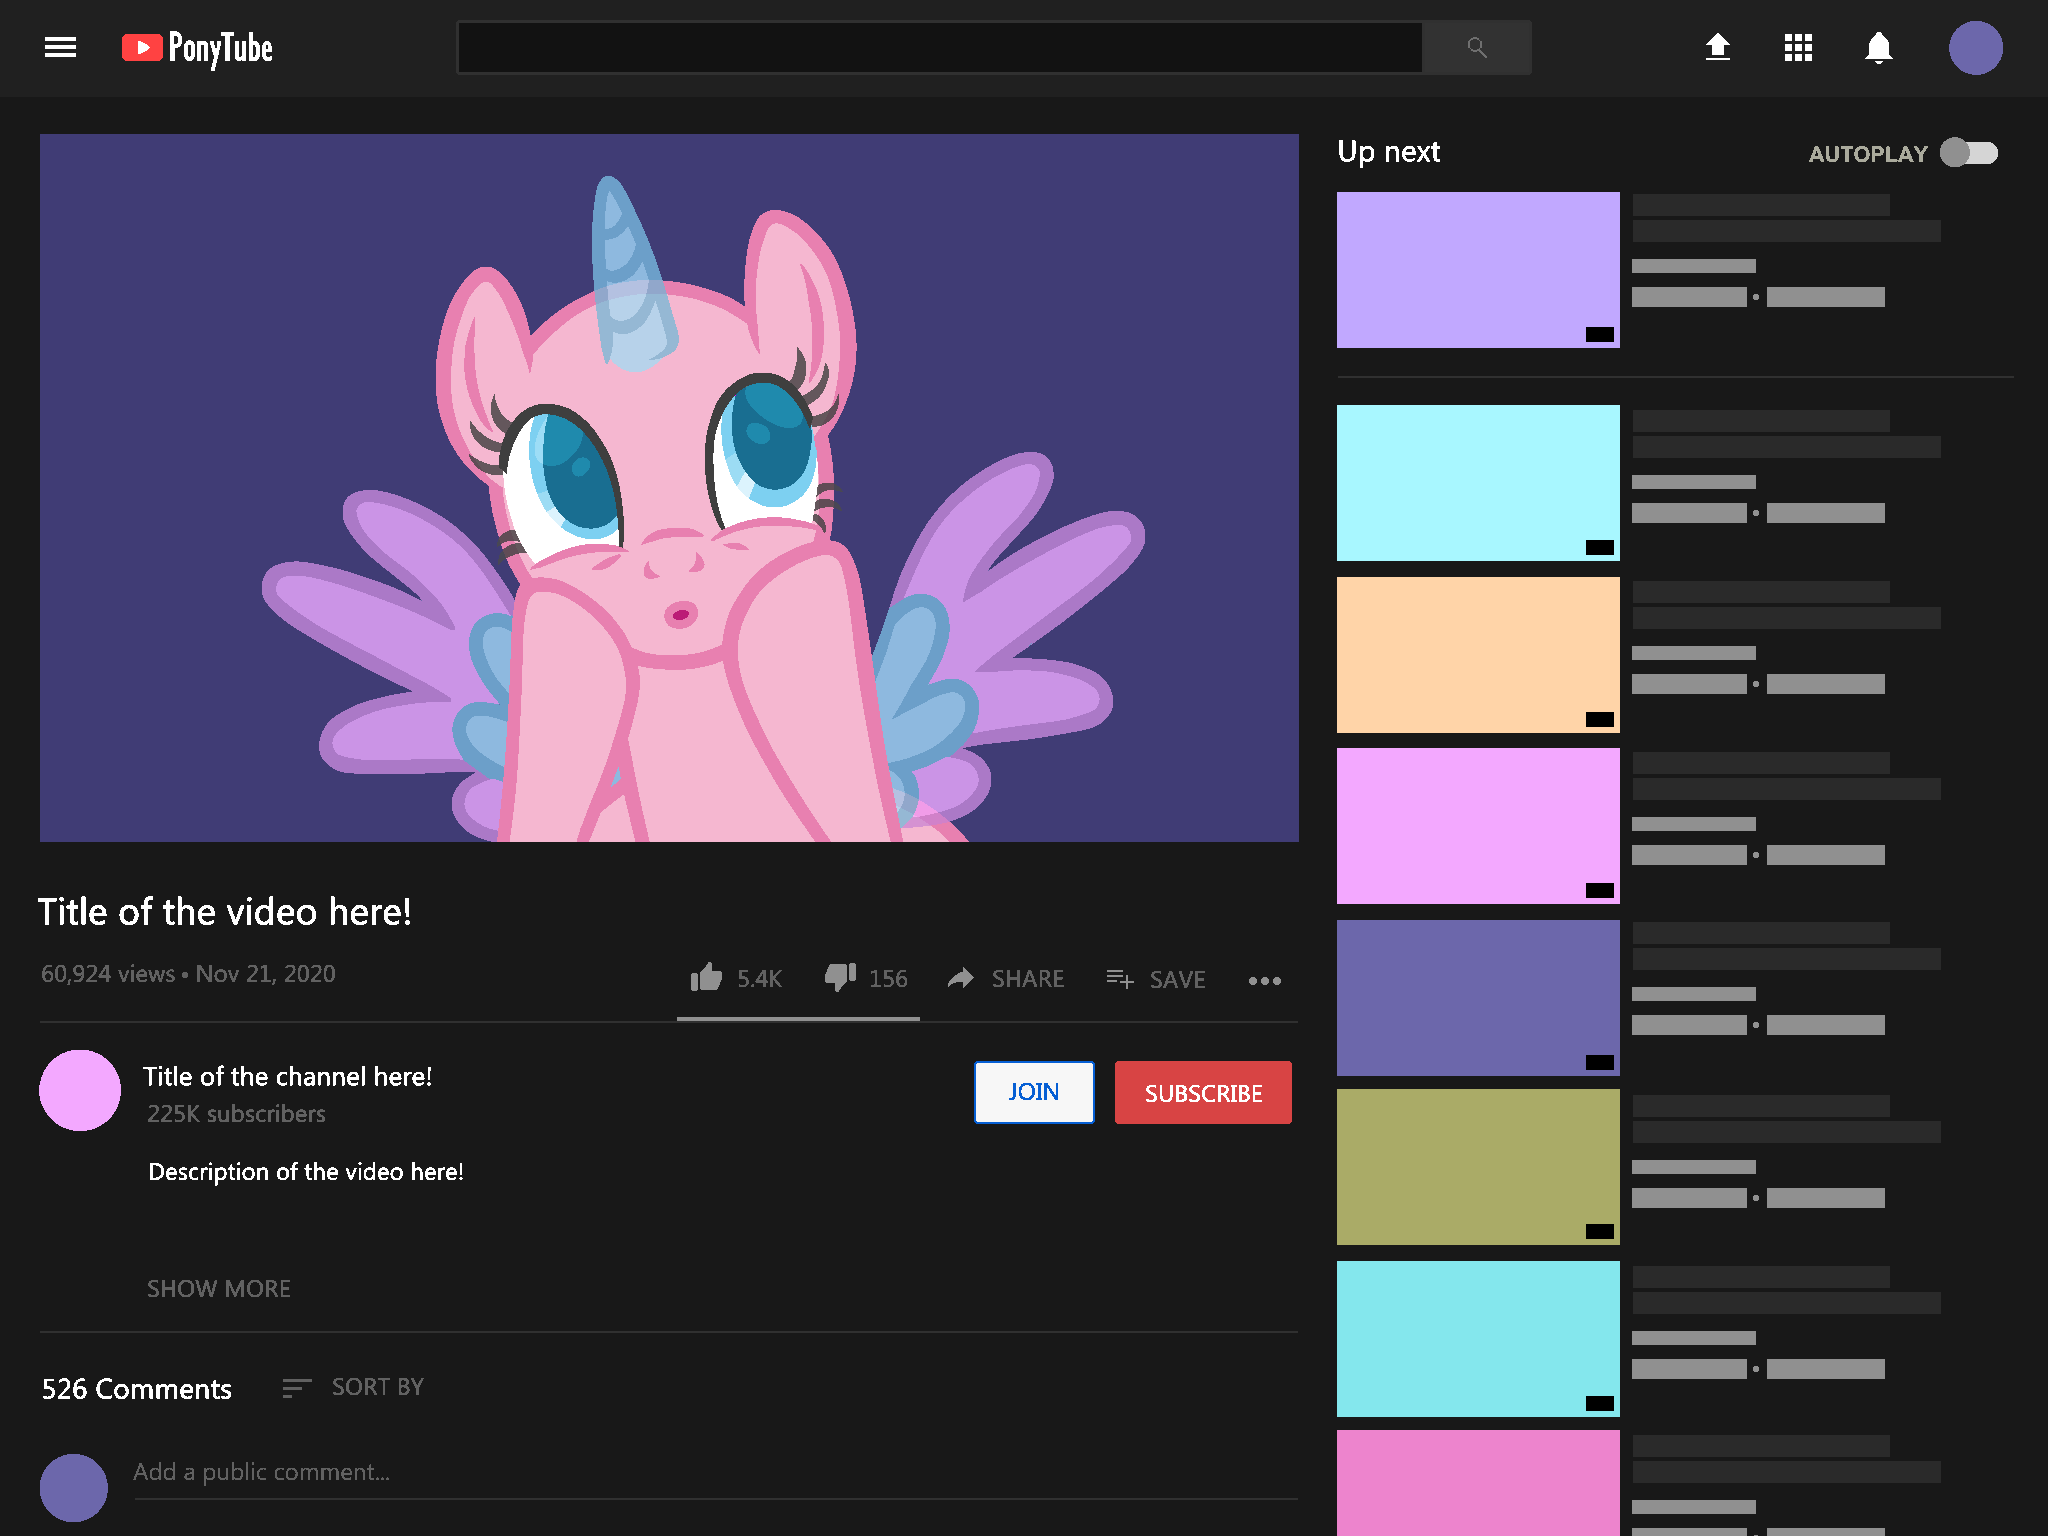
Task: Click the commenter avatar beside comment box
Action: click(x=74, y=1487)
